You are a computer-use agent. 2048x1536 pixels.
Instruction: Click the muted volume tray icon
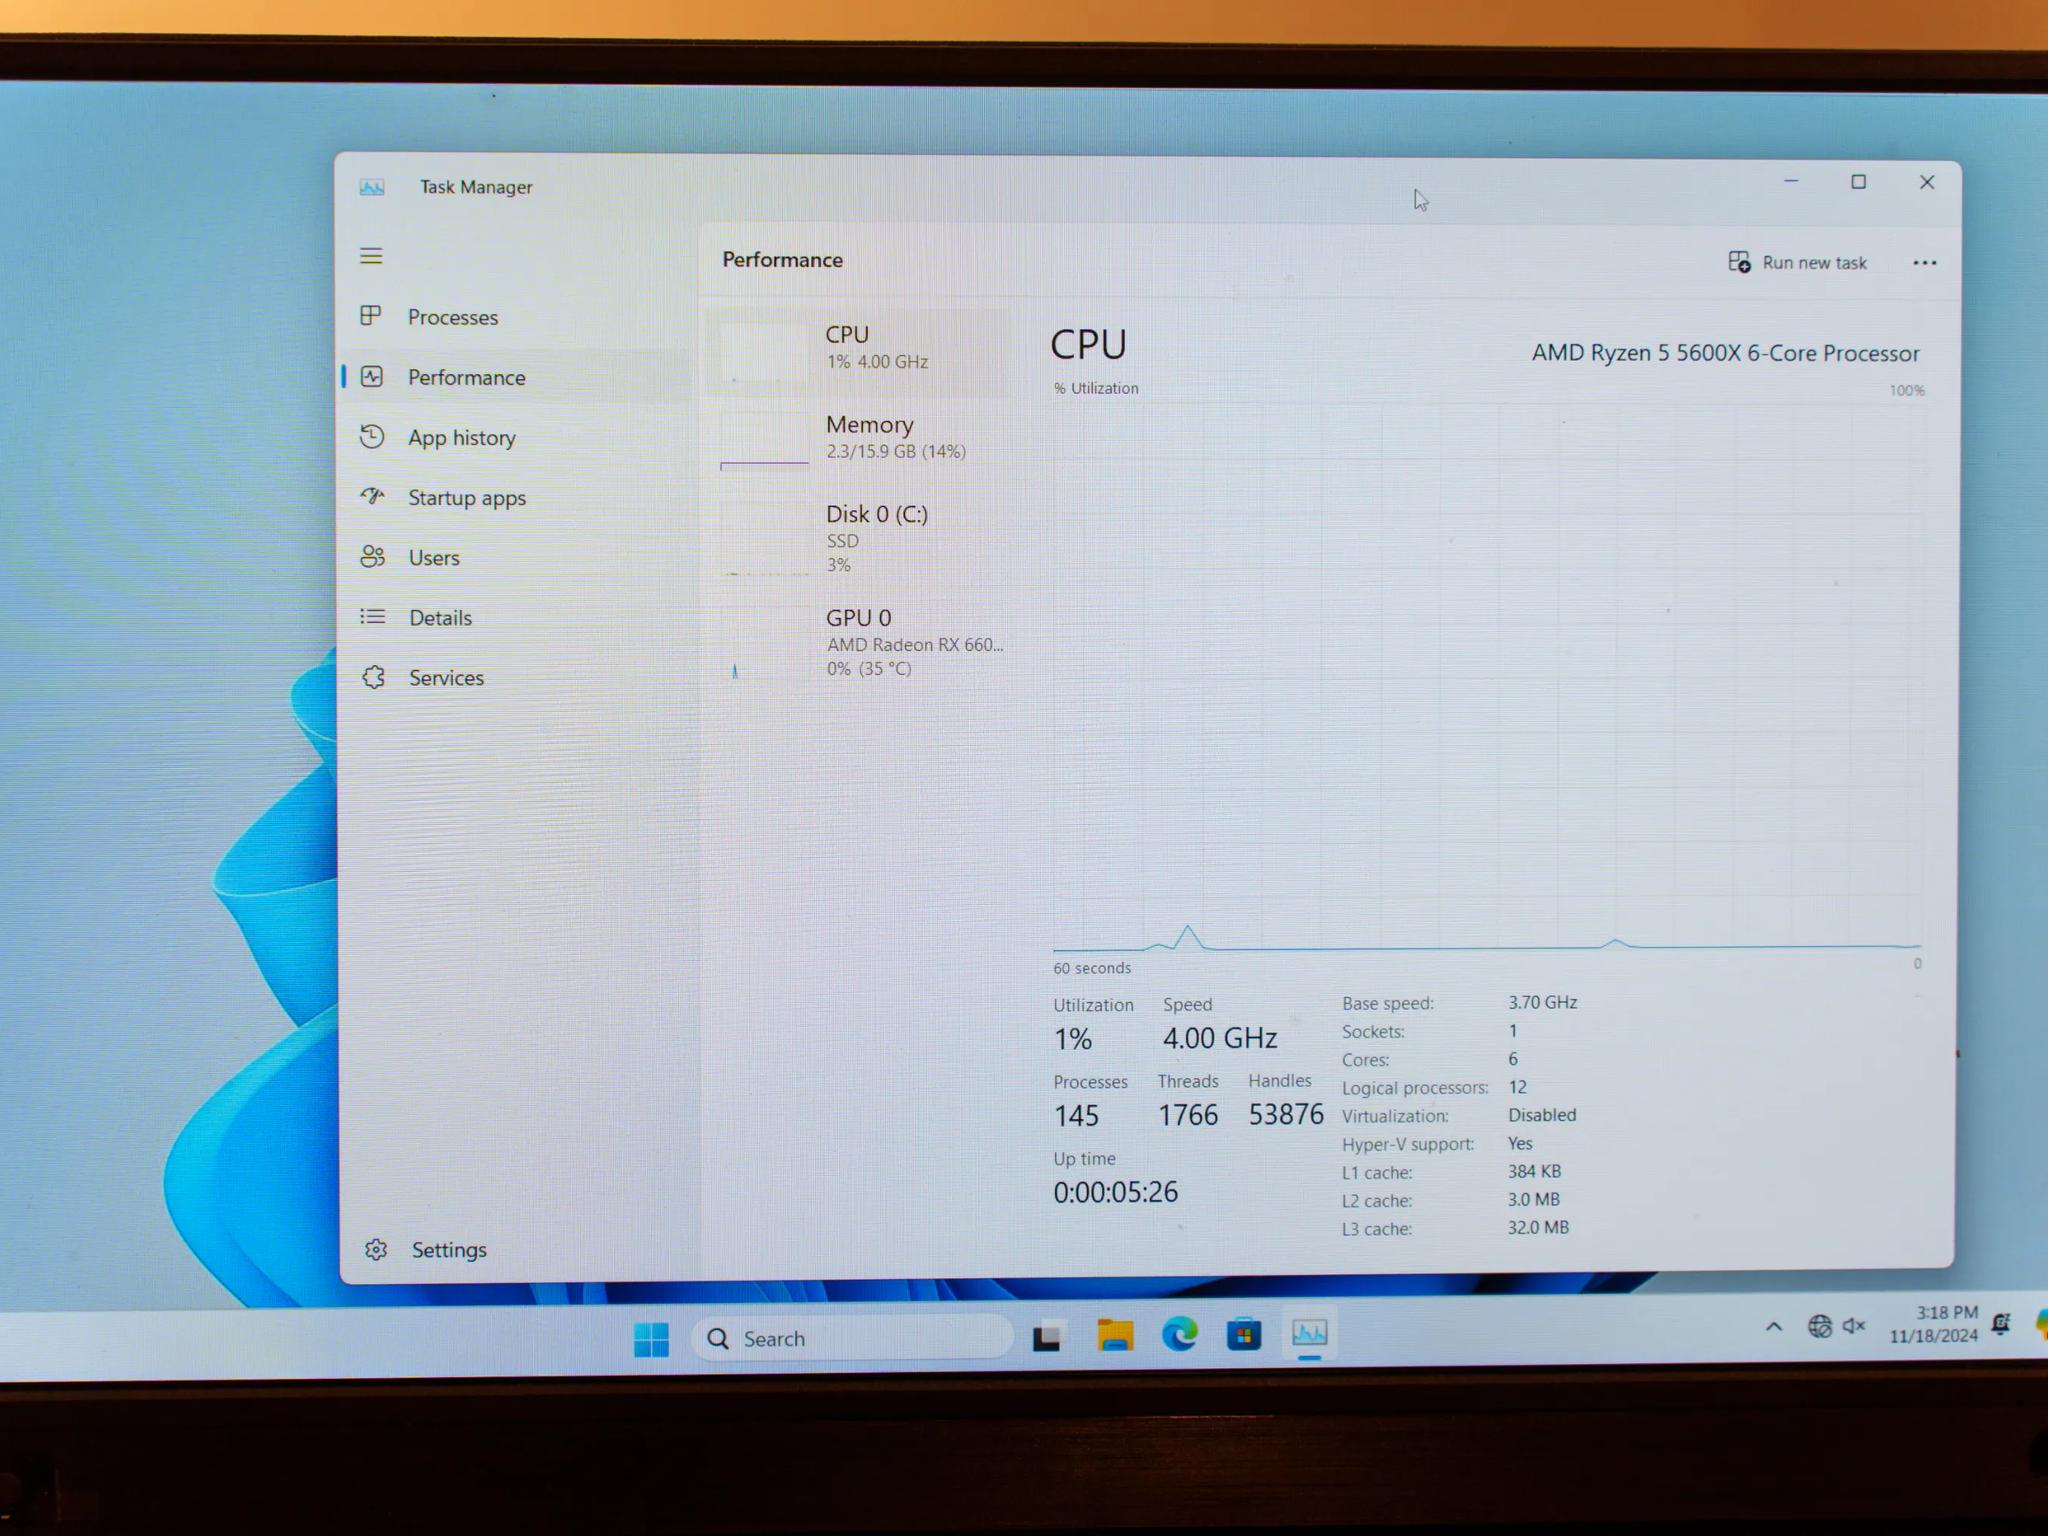tap(1854, 1325)
